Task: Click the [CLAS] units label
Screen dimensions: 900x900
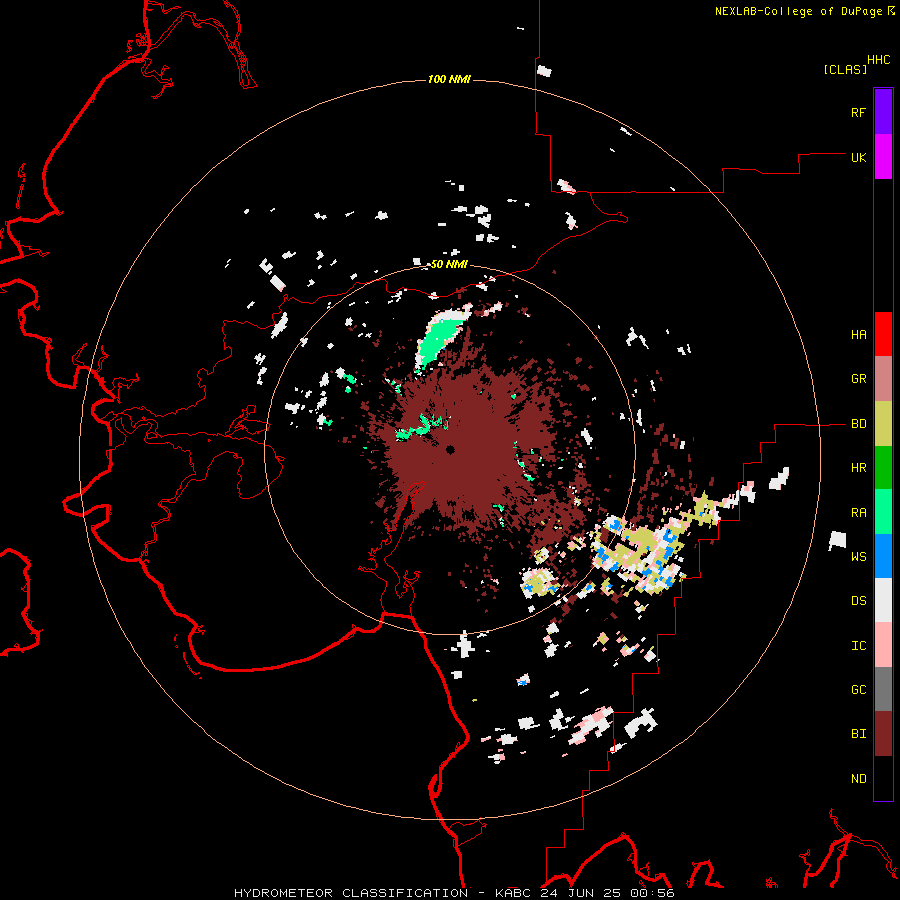Action: point(845,69)
